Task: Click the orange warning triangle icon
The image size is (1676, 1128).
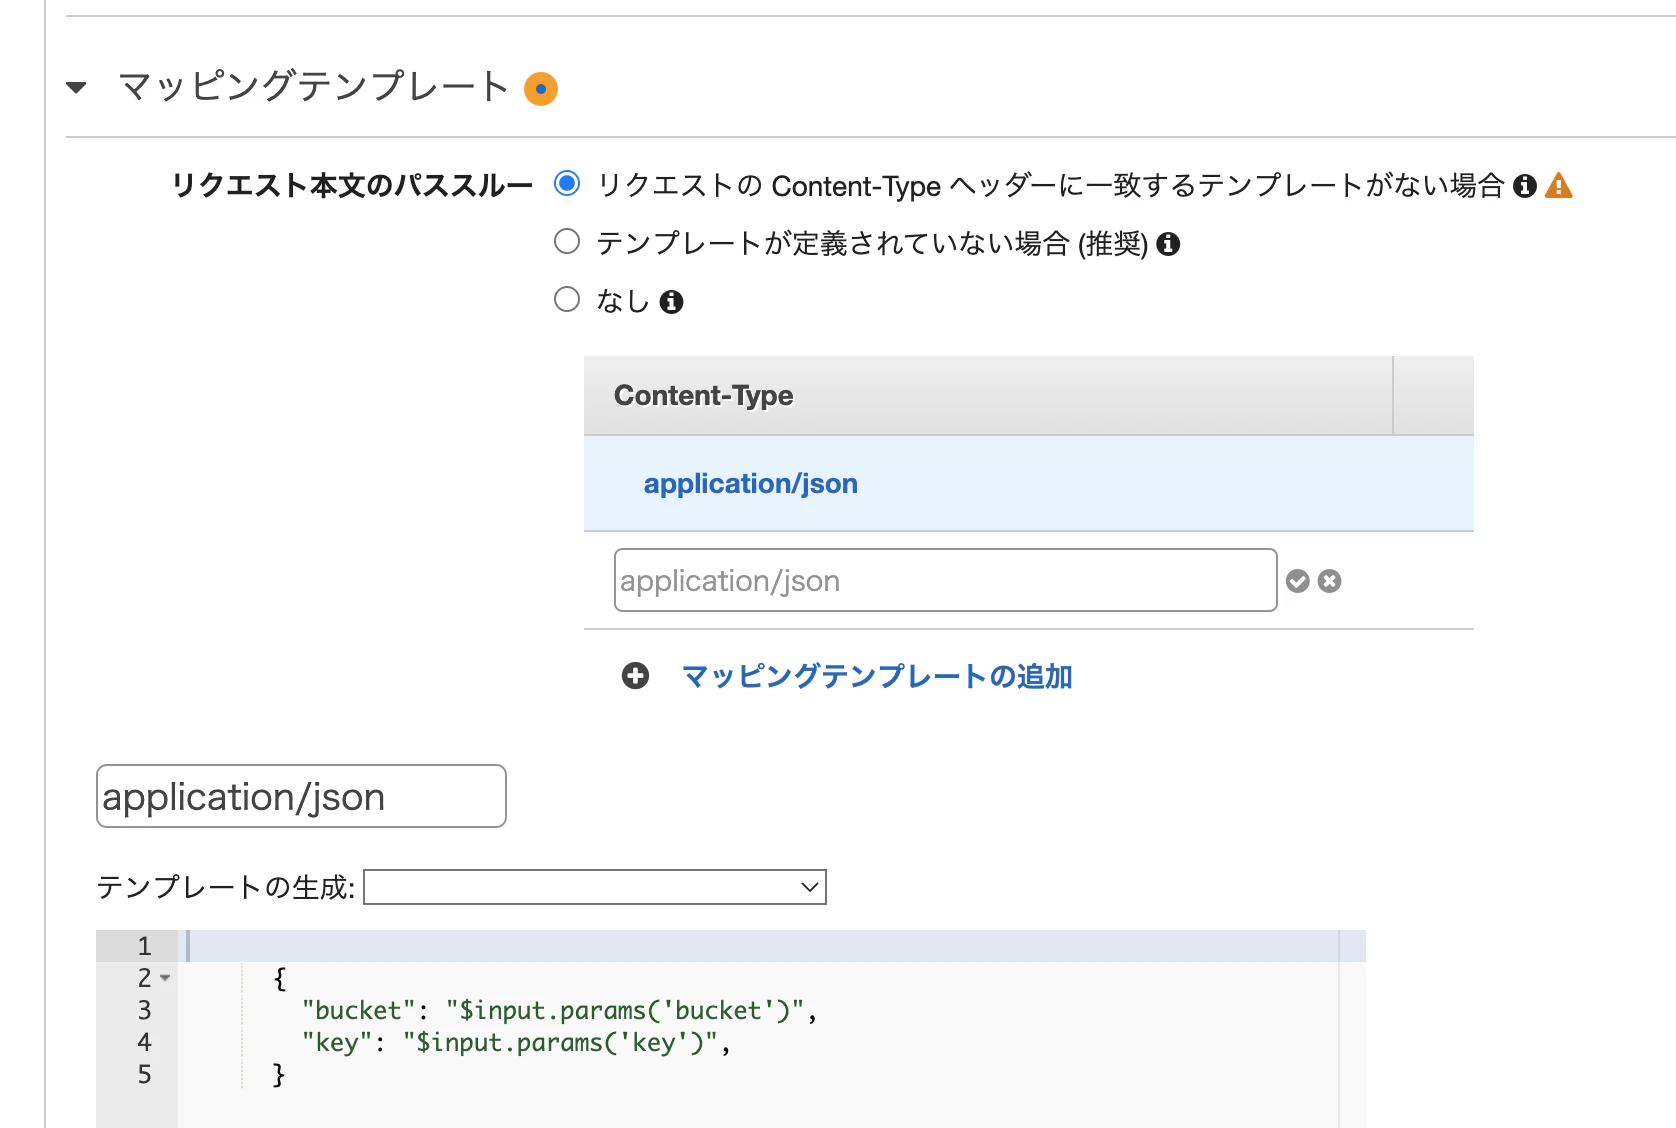Action: (x=1559, y=186)
